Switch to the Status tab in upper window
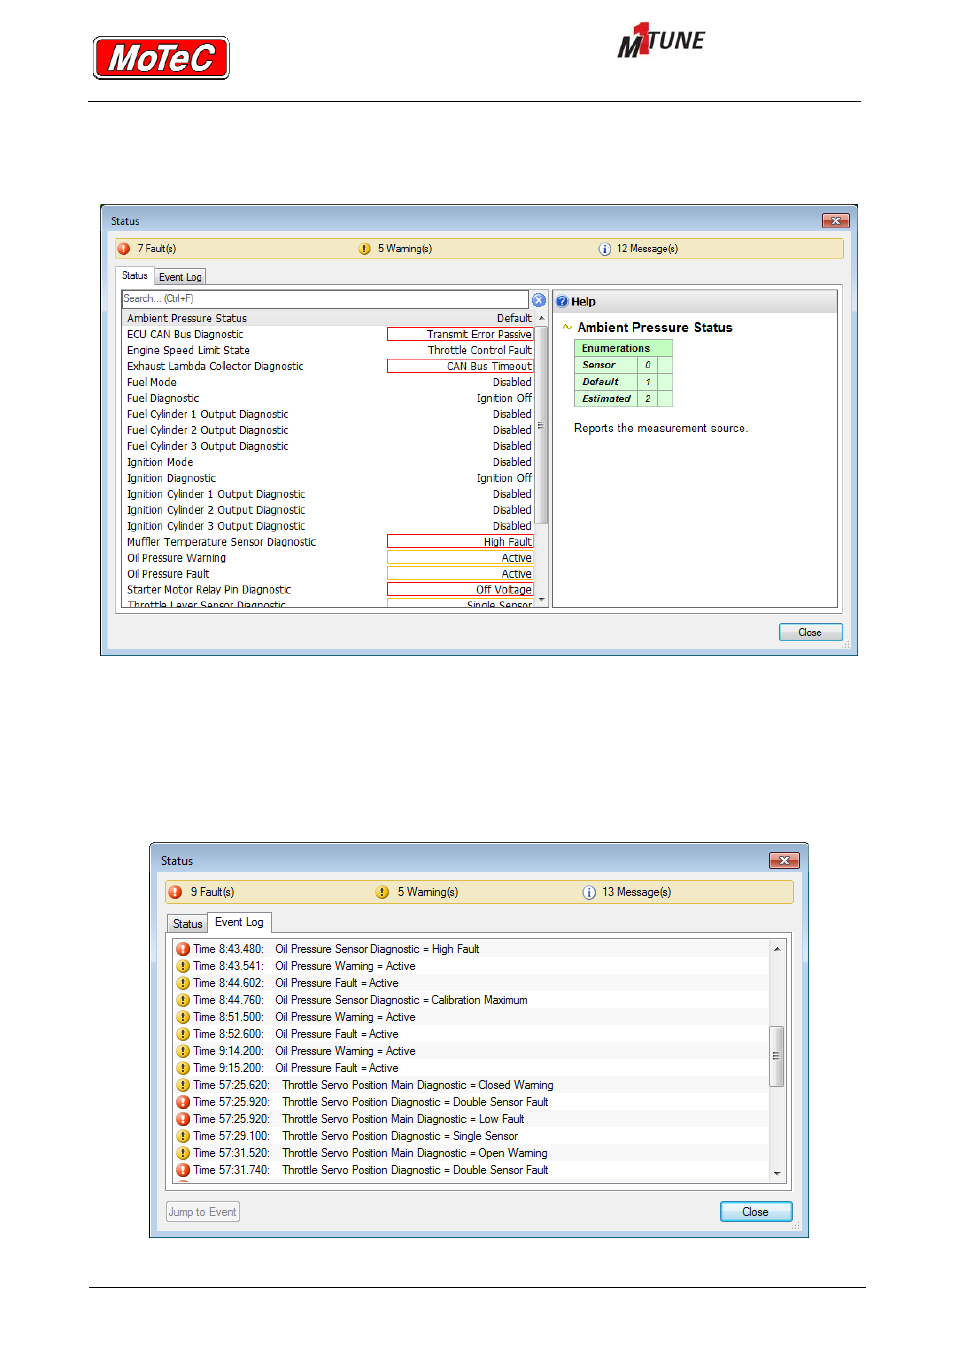Screen dimensions: 954x1350 [x=135, y=276]
